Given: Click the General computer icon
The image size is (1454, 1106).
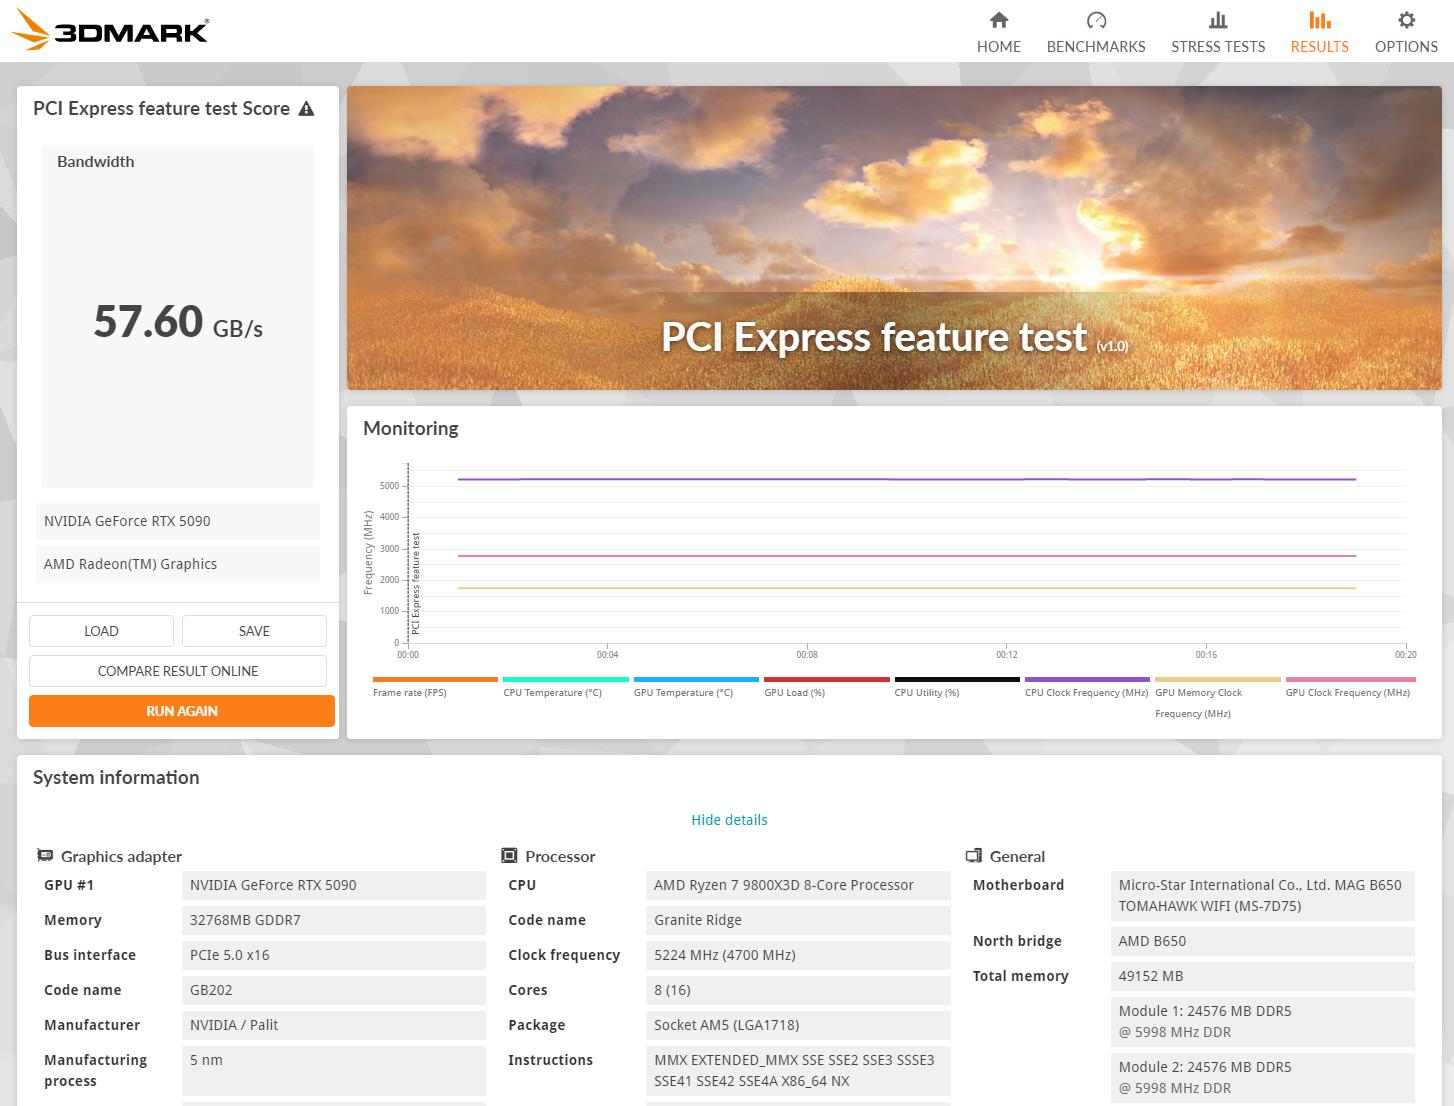Looking at the screenshot, I should pyautogui.click(x=974, y=856).
